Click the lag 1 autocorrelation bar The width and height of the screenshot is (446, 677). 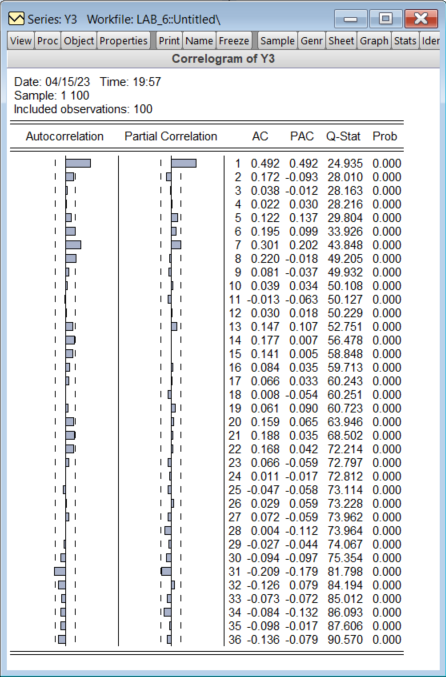78,163
